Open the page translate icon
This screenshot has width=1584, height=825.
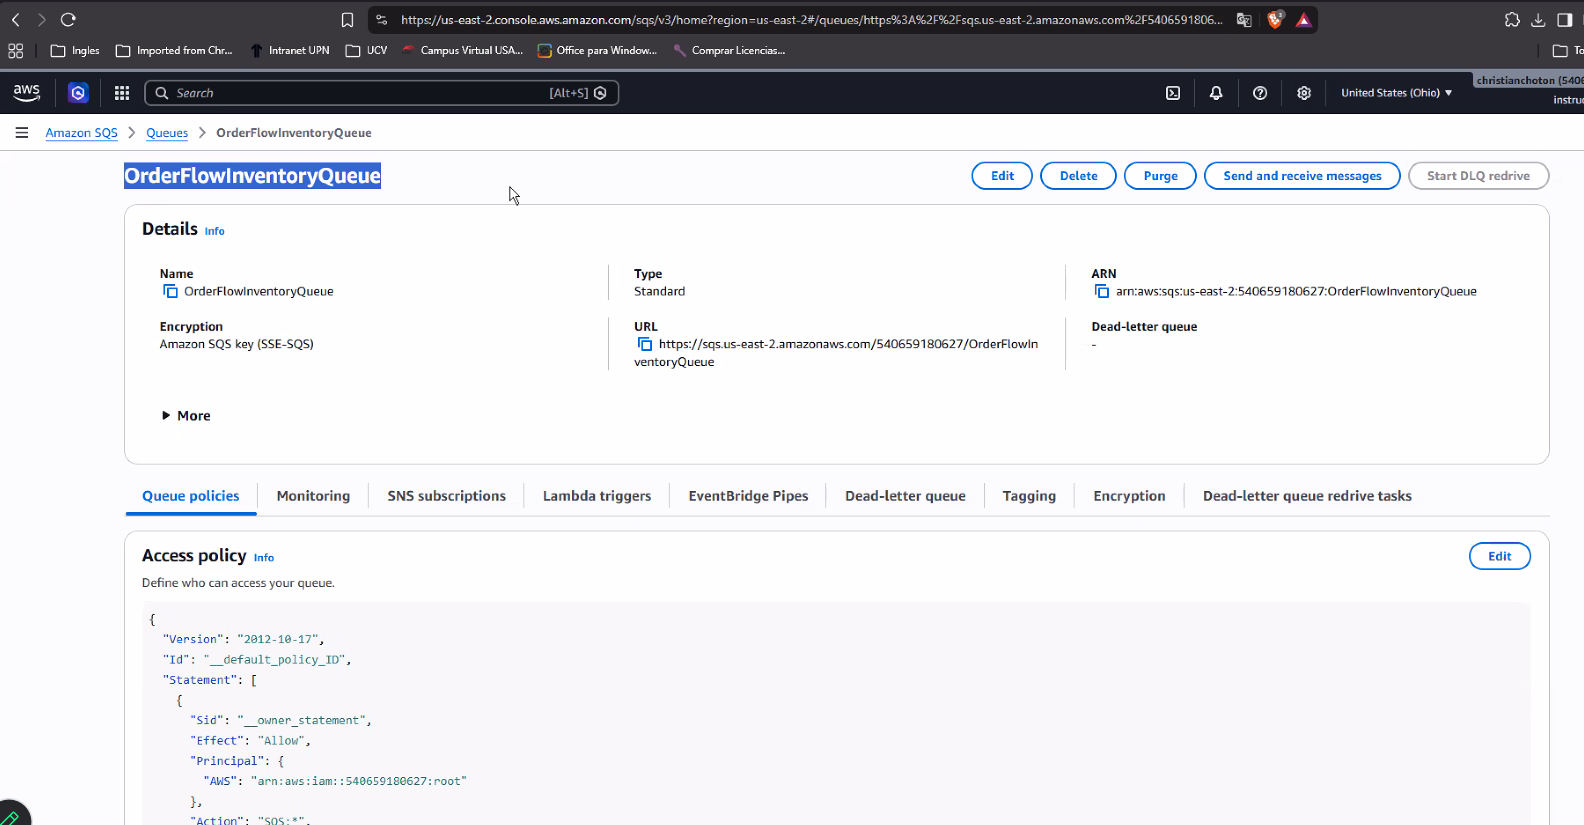pos(1244,20)
